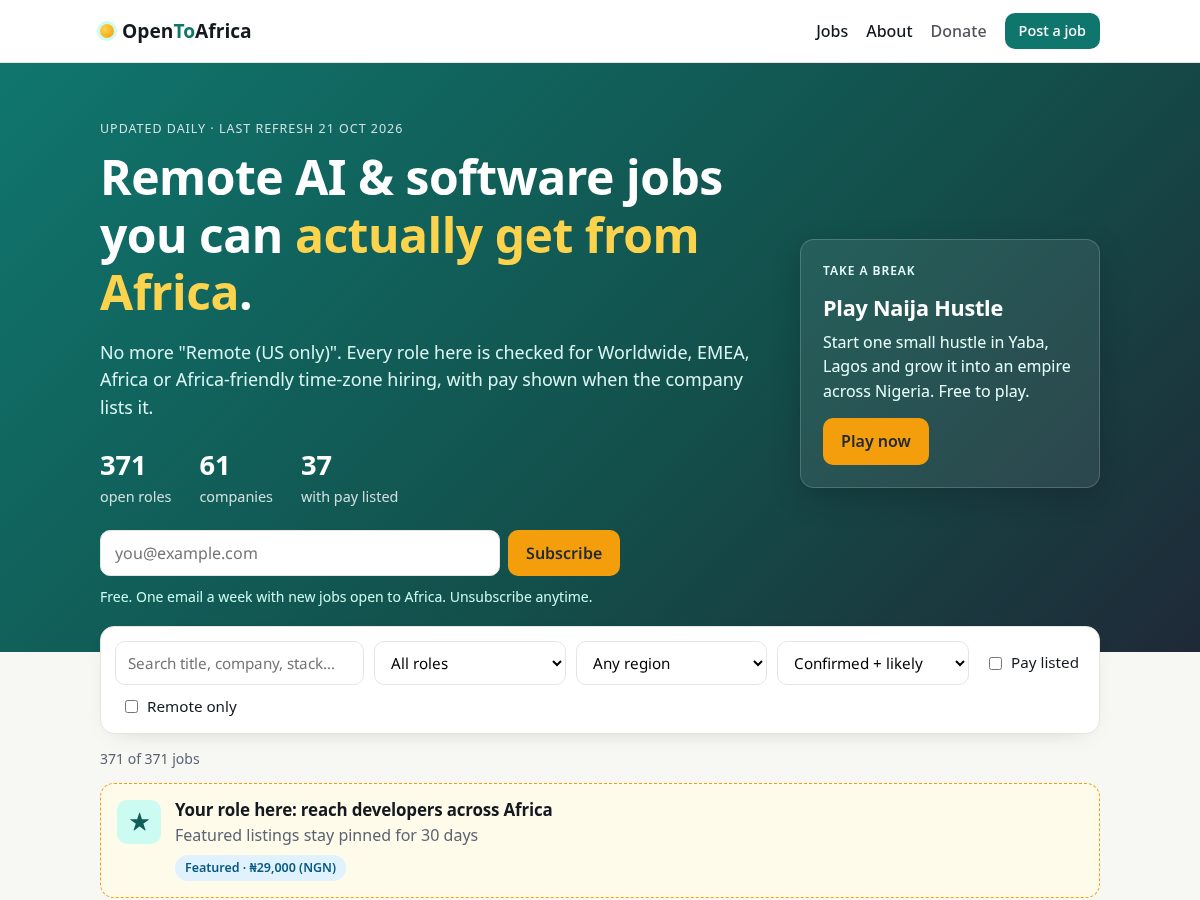Click the Post a job button
The width and height of the screenshot is (1200, 900).
pyautogui.click(x=1052, y=31)
